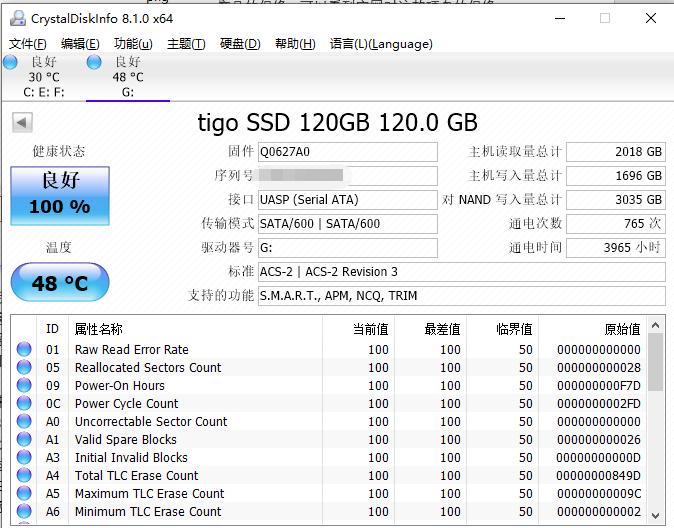Viewport: 674px width, 528px height.
Task: Click raw value 0000000002FD
Action: click(599, 404)
